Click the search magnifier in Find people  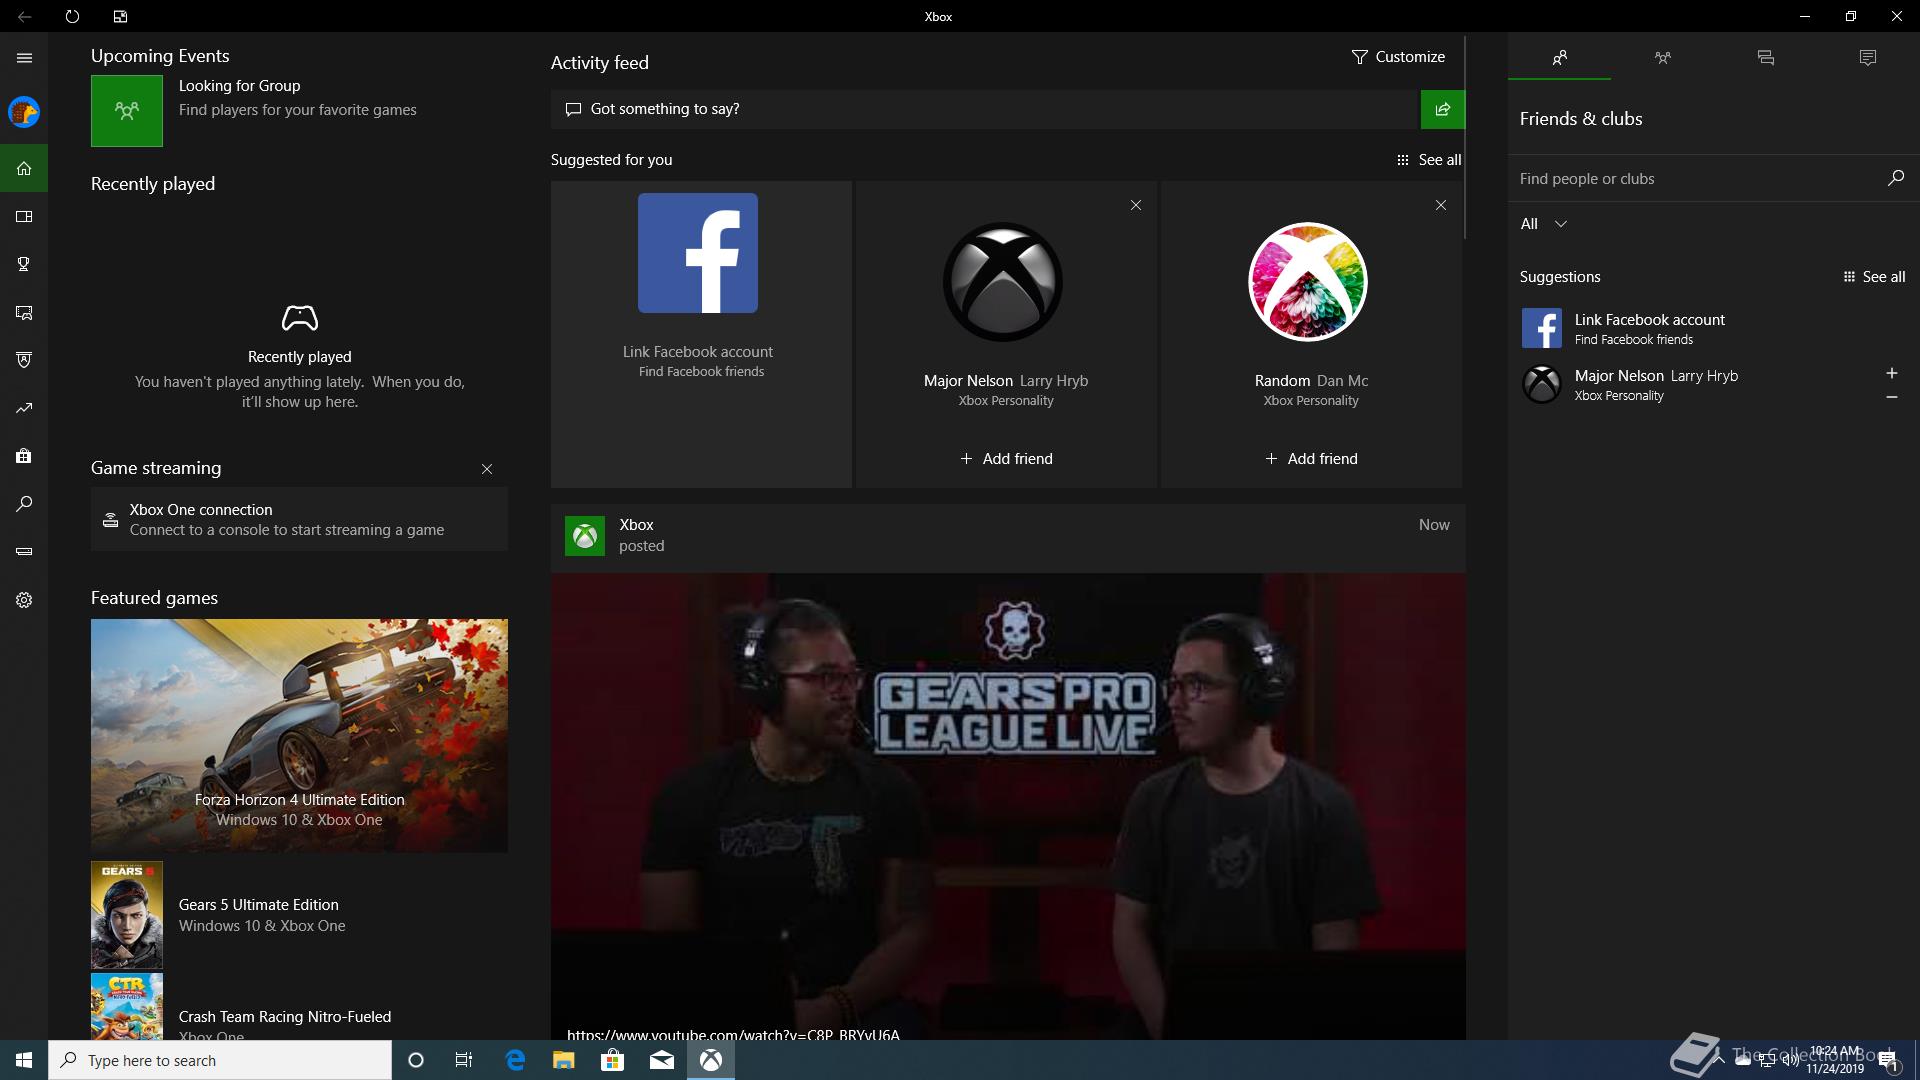click(1895, 178)
